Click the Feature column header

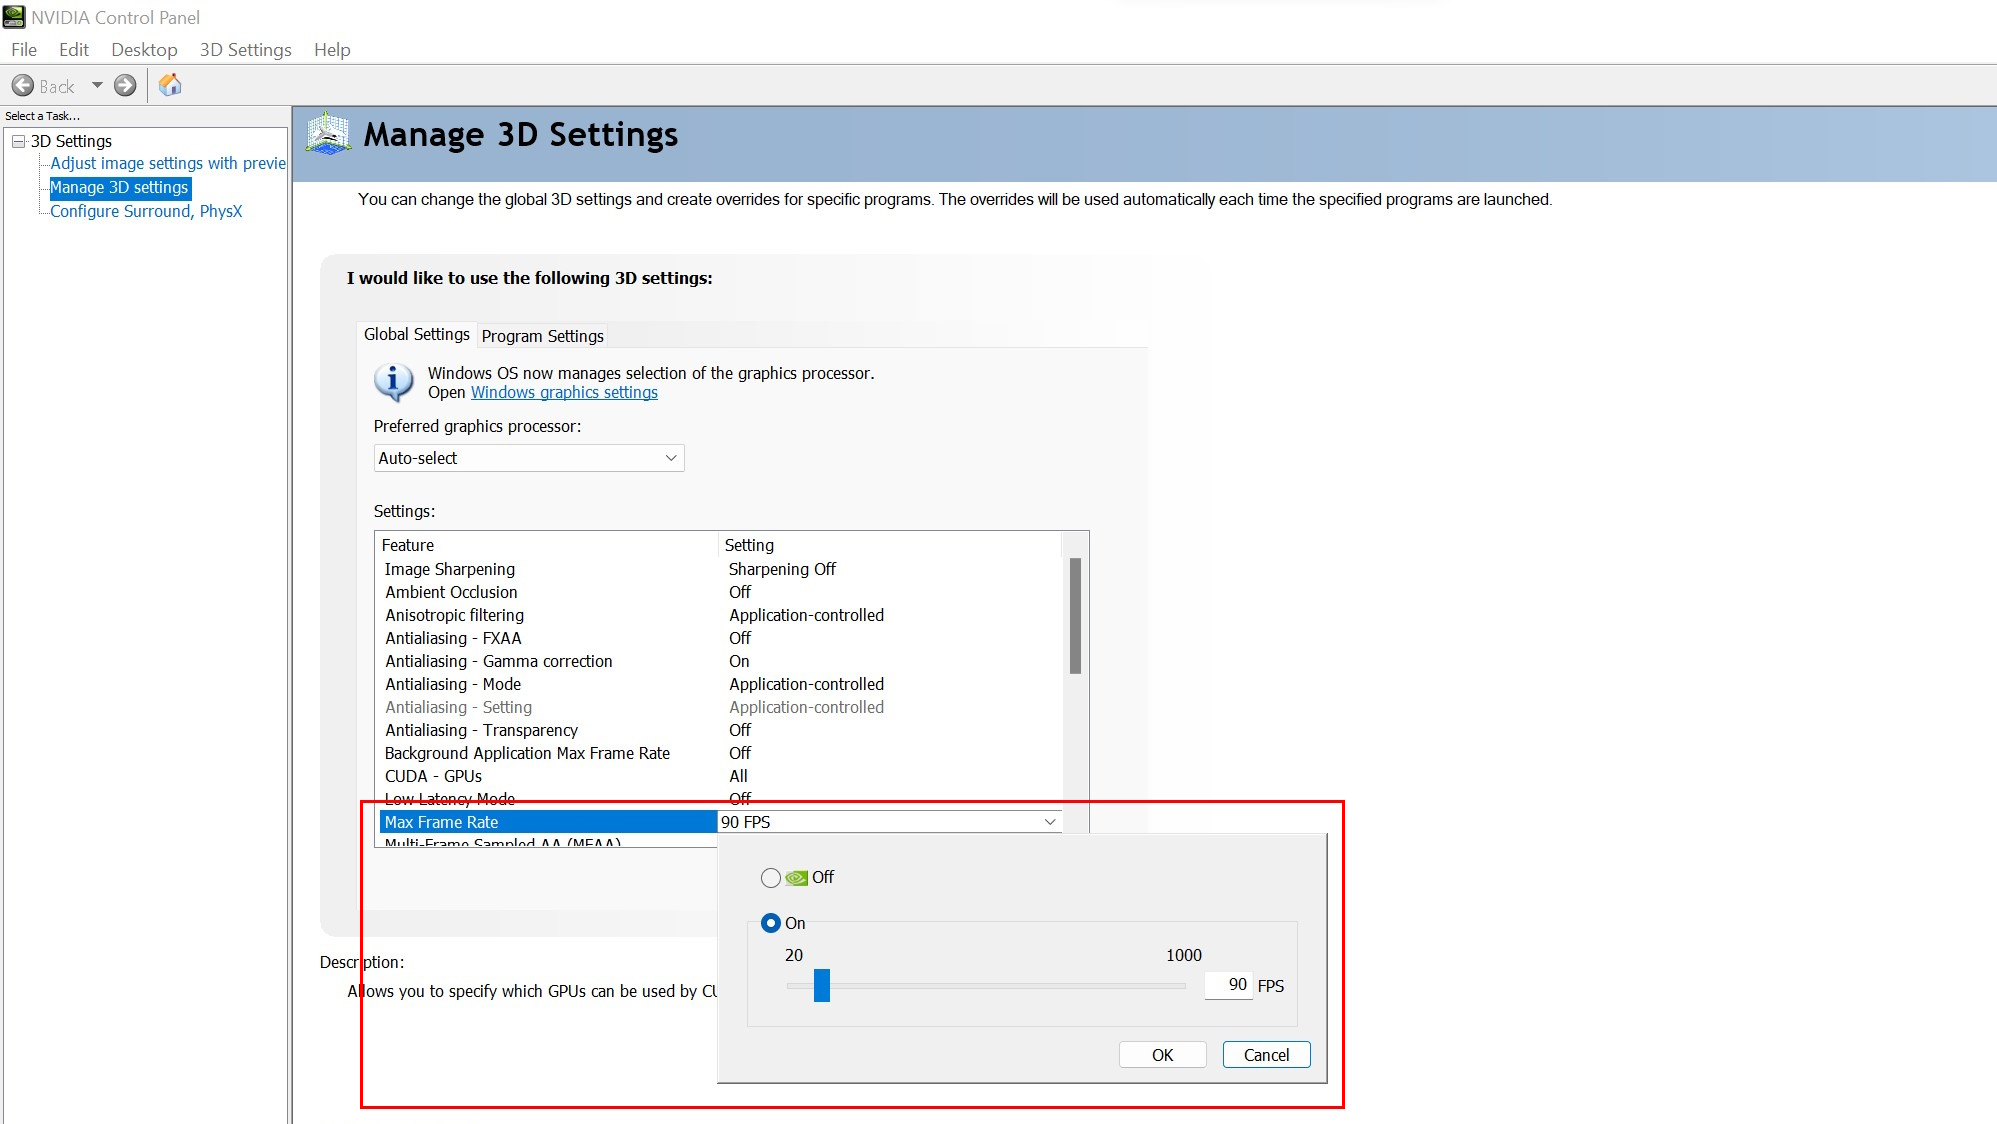click(548, 545)
